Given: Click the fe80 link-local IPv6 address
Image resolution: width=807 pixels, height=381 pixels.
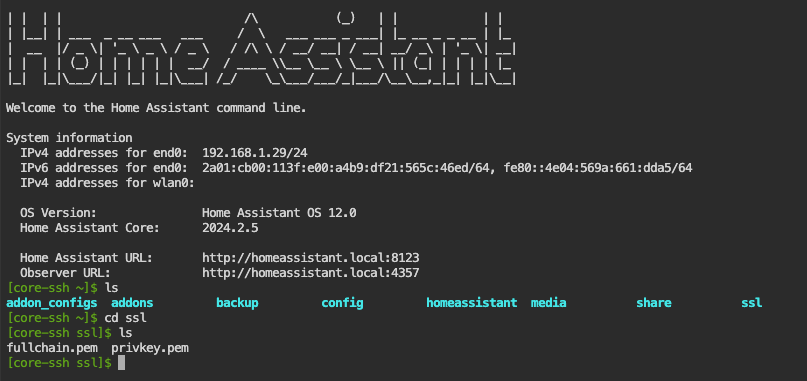Looking at the screenshot, I should click(598, 167).
